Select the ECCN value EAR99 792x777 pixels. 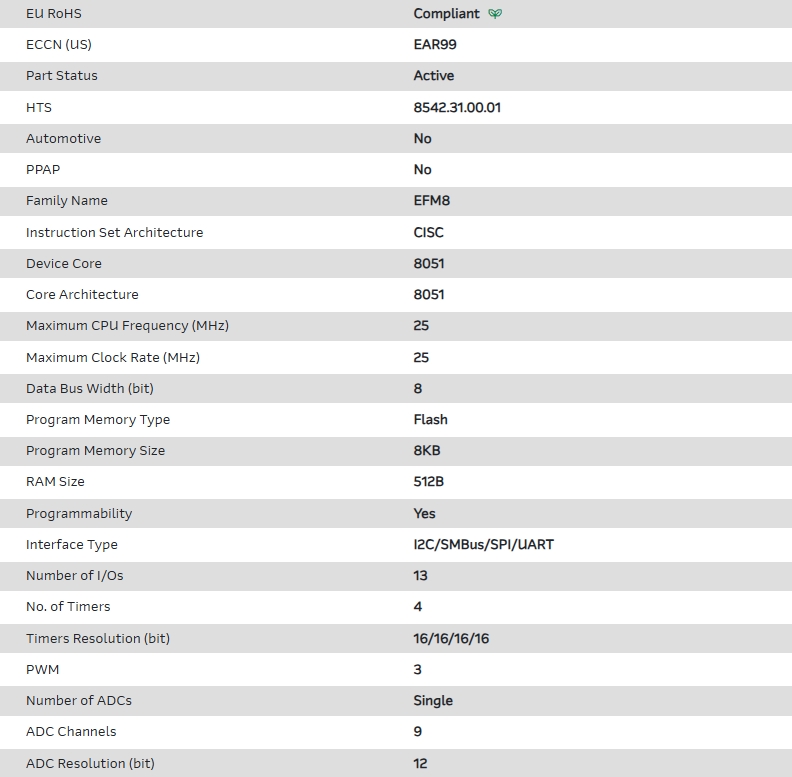coord(435,45)
